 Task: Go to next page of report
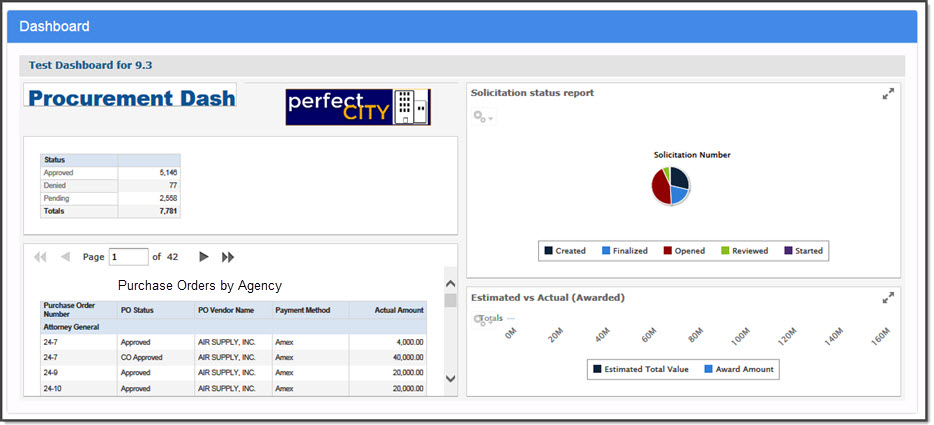pos(203,257)
